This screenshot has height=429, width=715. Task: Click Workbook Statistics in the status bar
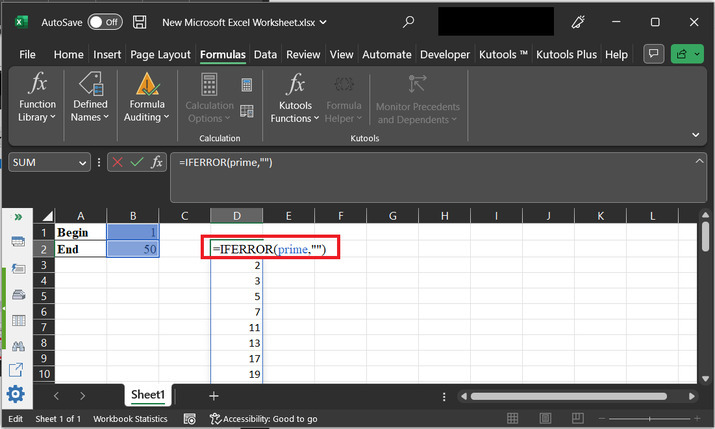pyautogui.click(x=130, y=419)
